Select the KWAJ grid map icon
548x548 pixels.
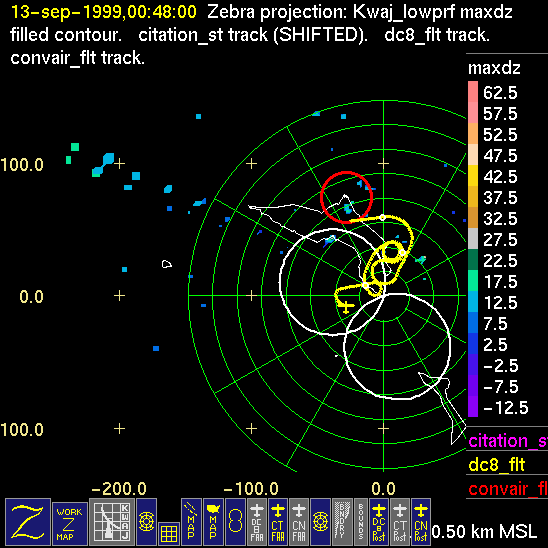(112, 522)
